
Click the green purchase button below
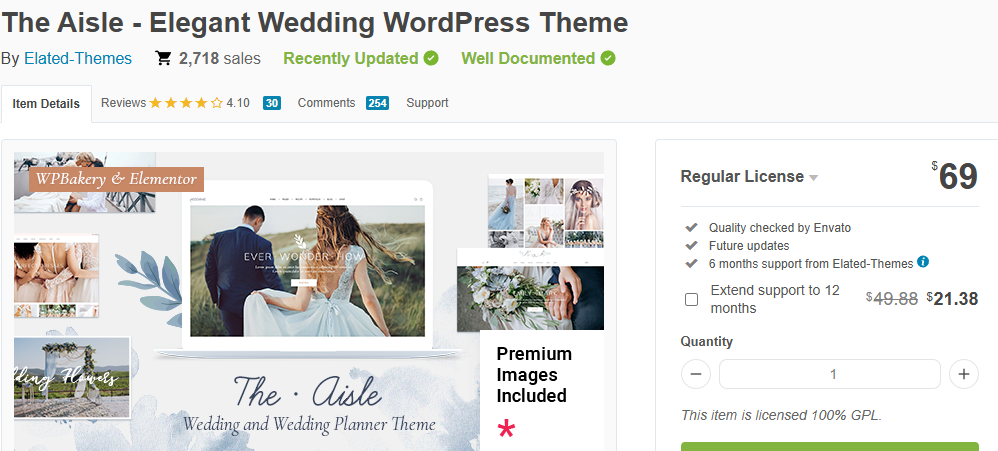pos(830,447)
